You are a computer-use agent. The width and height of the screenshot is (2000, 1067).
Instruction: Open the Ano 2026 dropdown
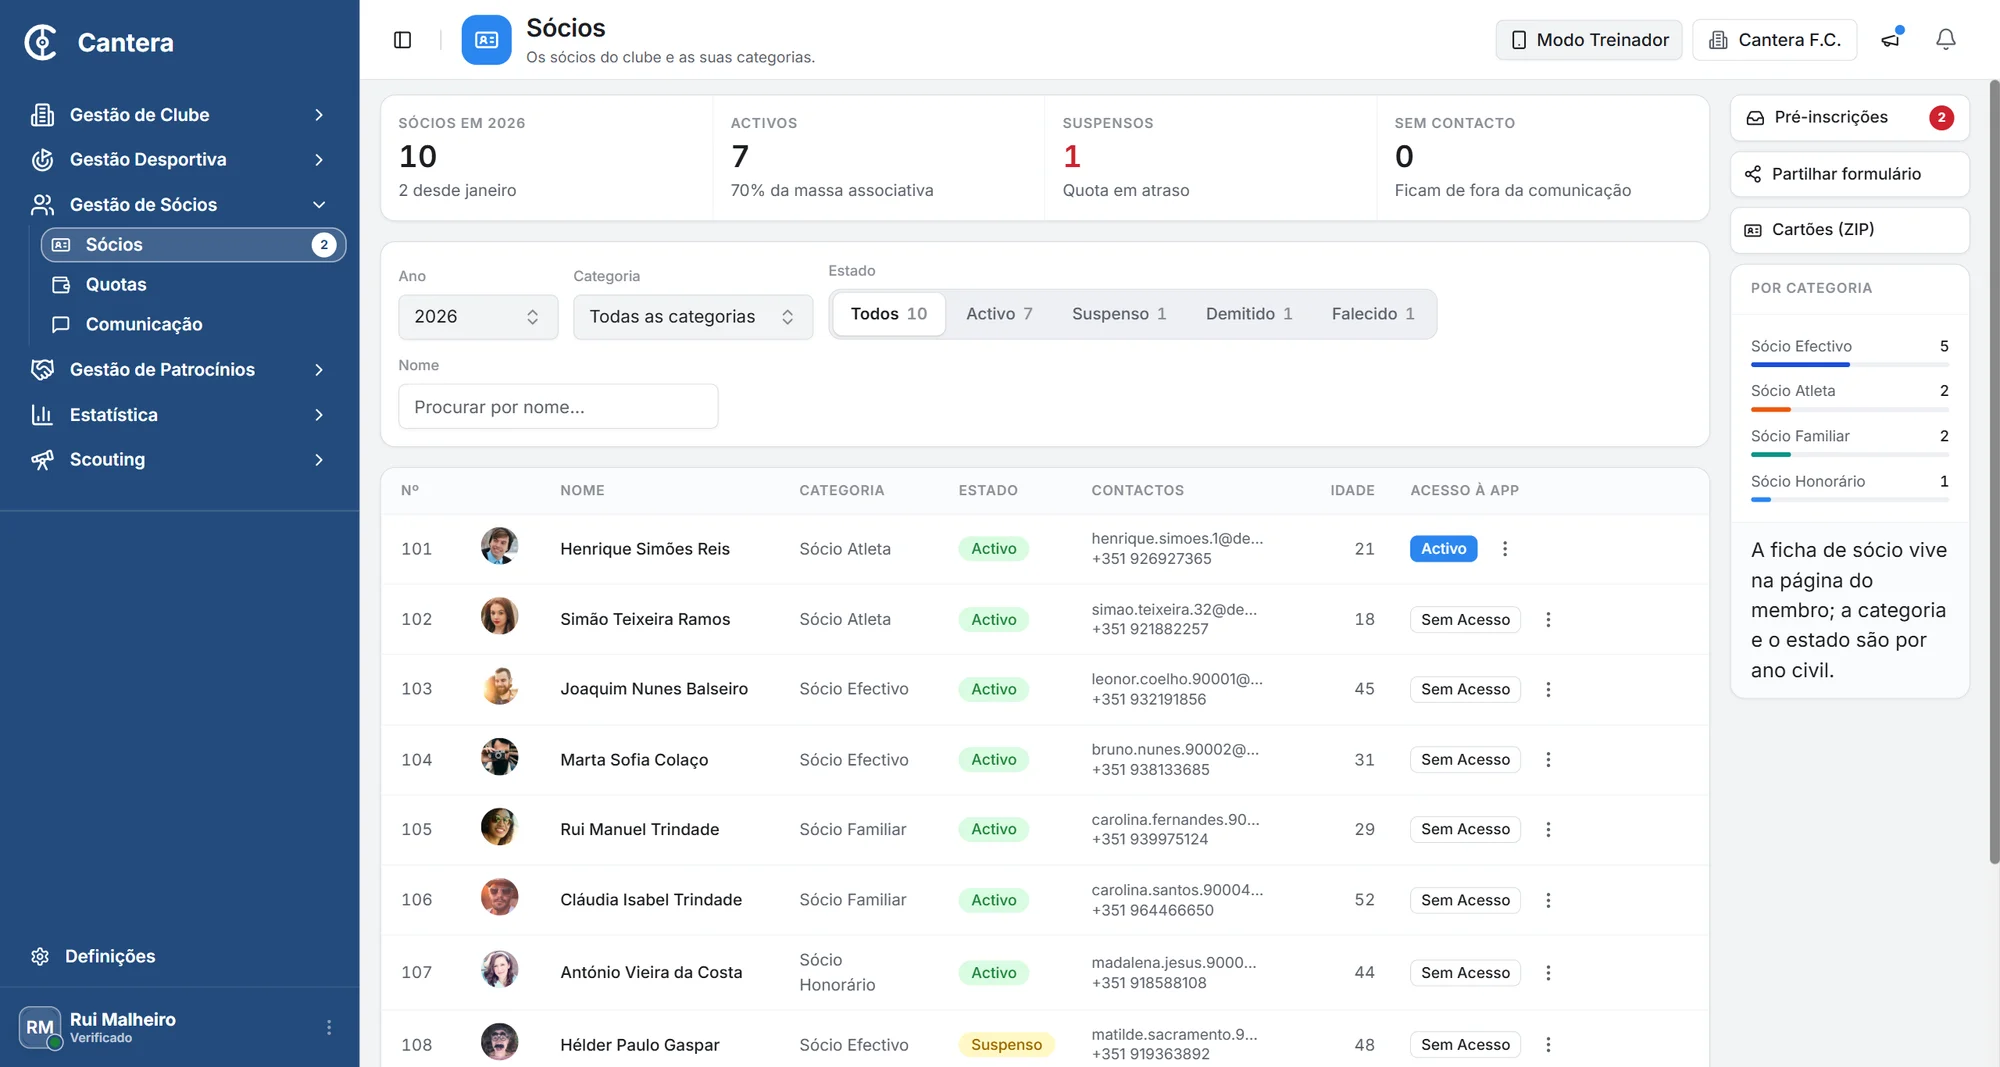point(478,316)
